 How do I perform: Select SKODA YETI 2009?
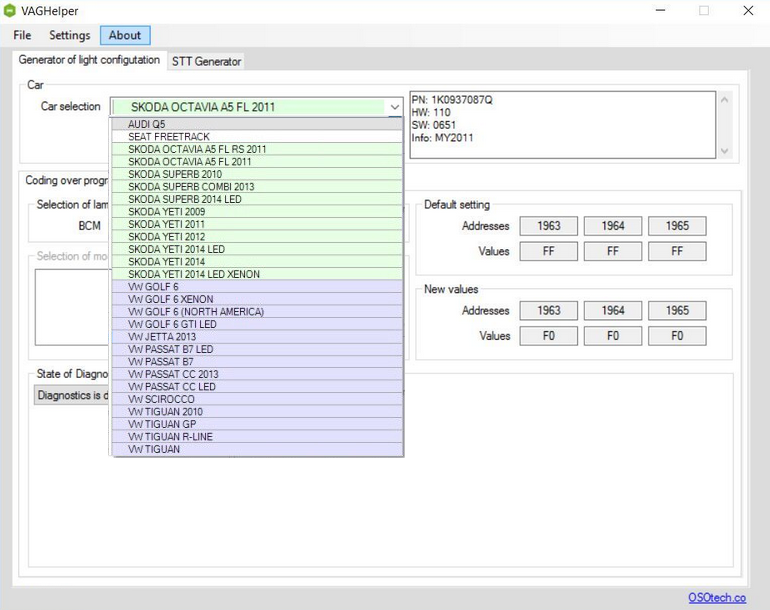pyautogui.click(x=257, y=212)
